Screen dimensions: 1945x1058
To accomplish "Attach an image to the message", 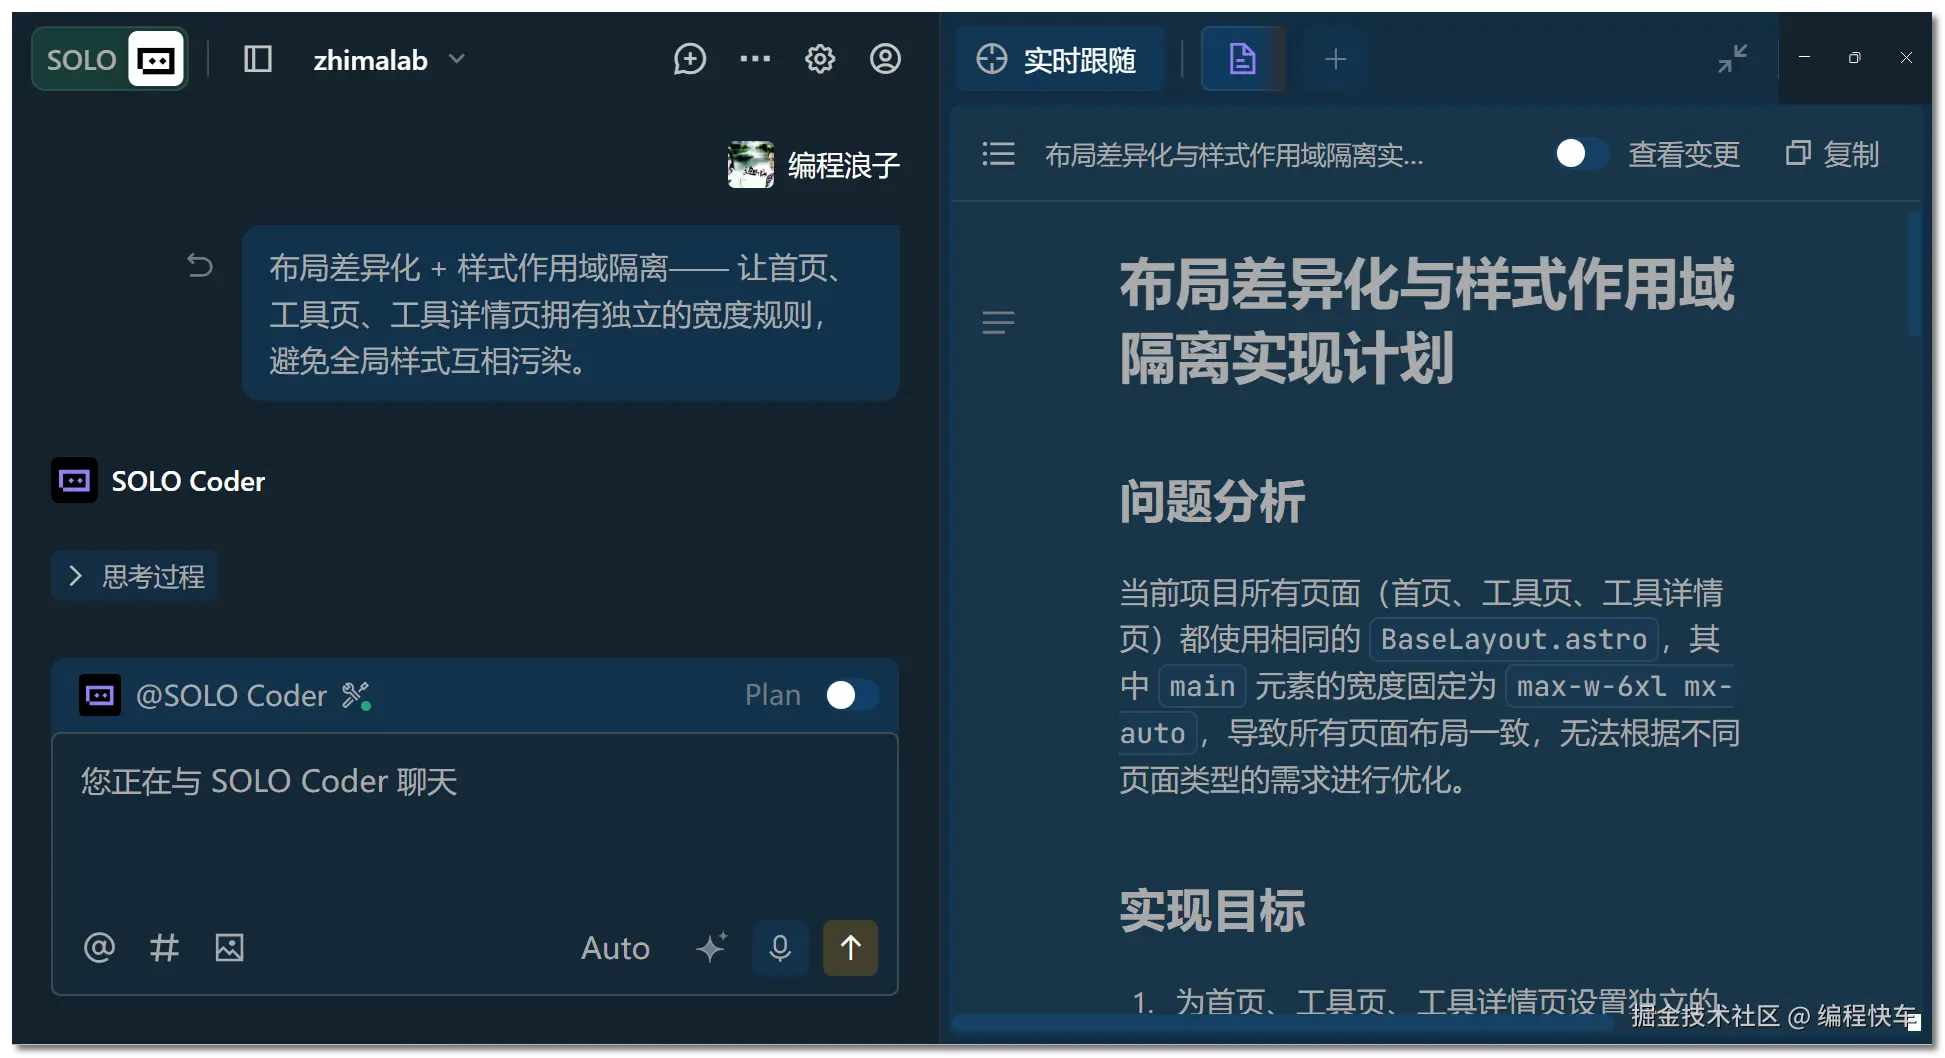I will coord(229,948).
